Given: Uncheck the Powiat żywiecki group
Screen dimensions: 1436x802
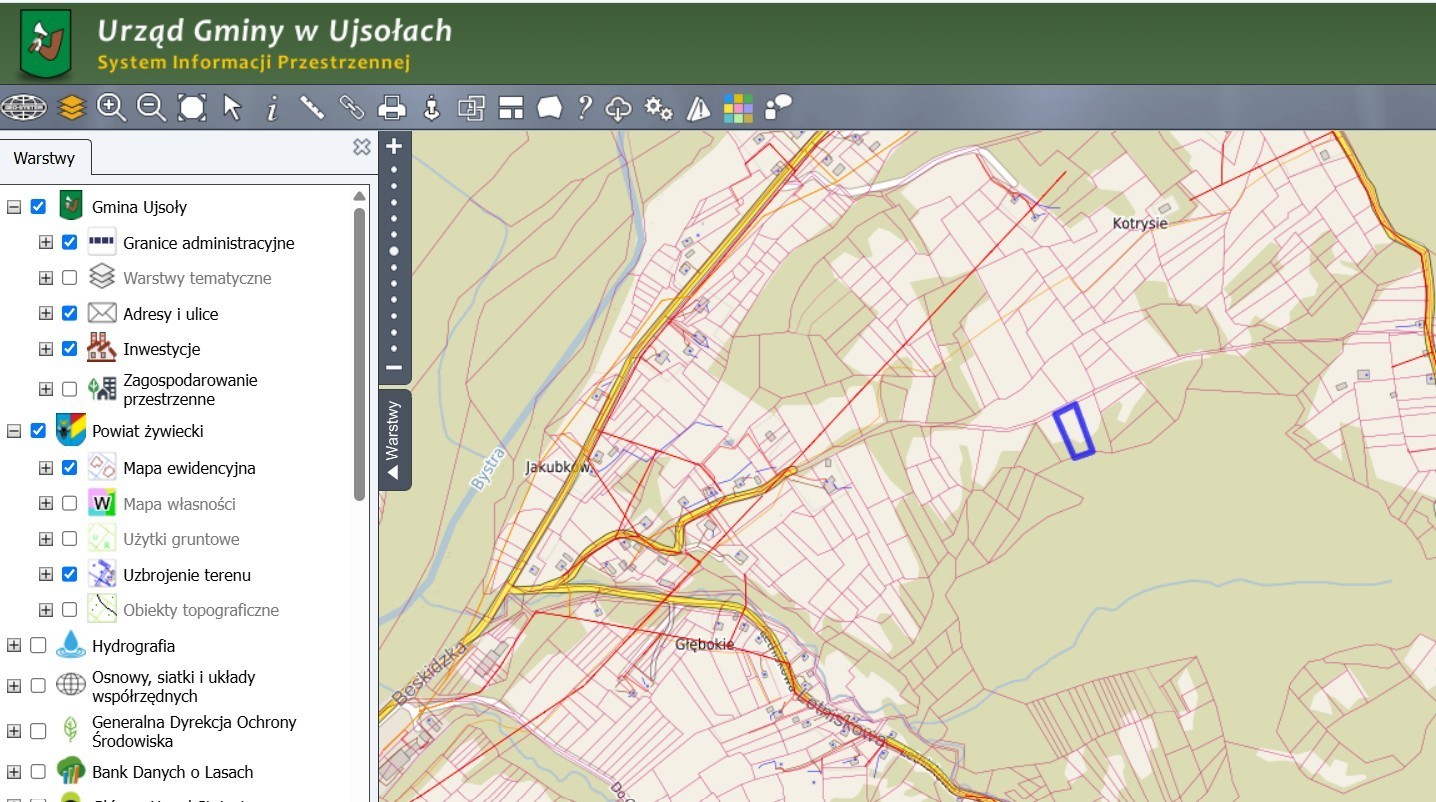Looking at the screenshot, I should pyautogui.click(x=38, y=431).
